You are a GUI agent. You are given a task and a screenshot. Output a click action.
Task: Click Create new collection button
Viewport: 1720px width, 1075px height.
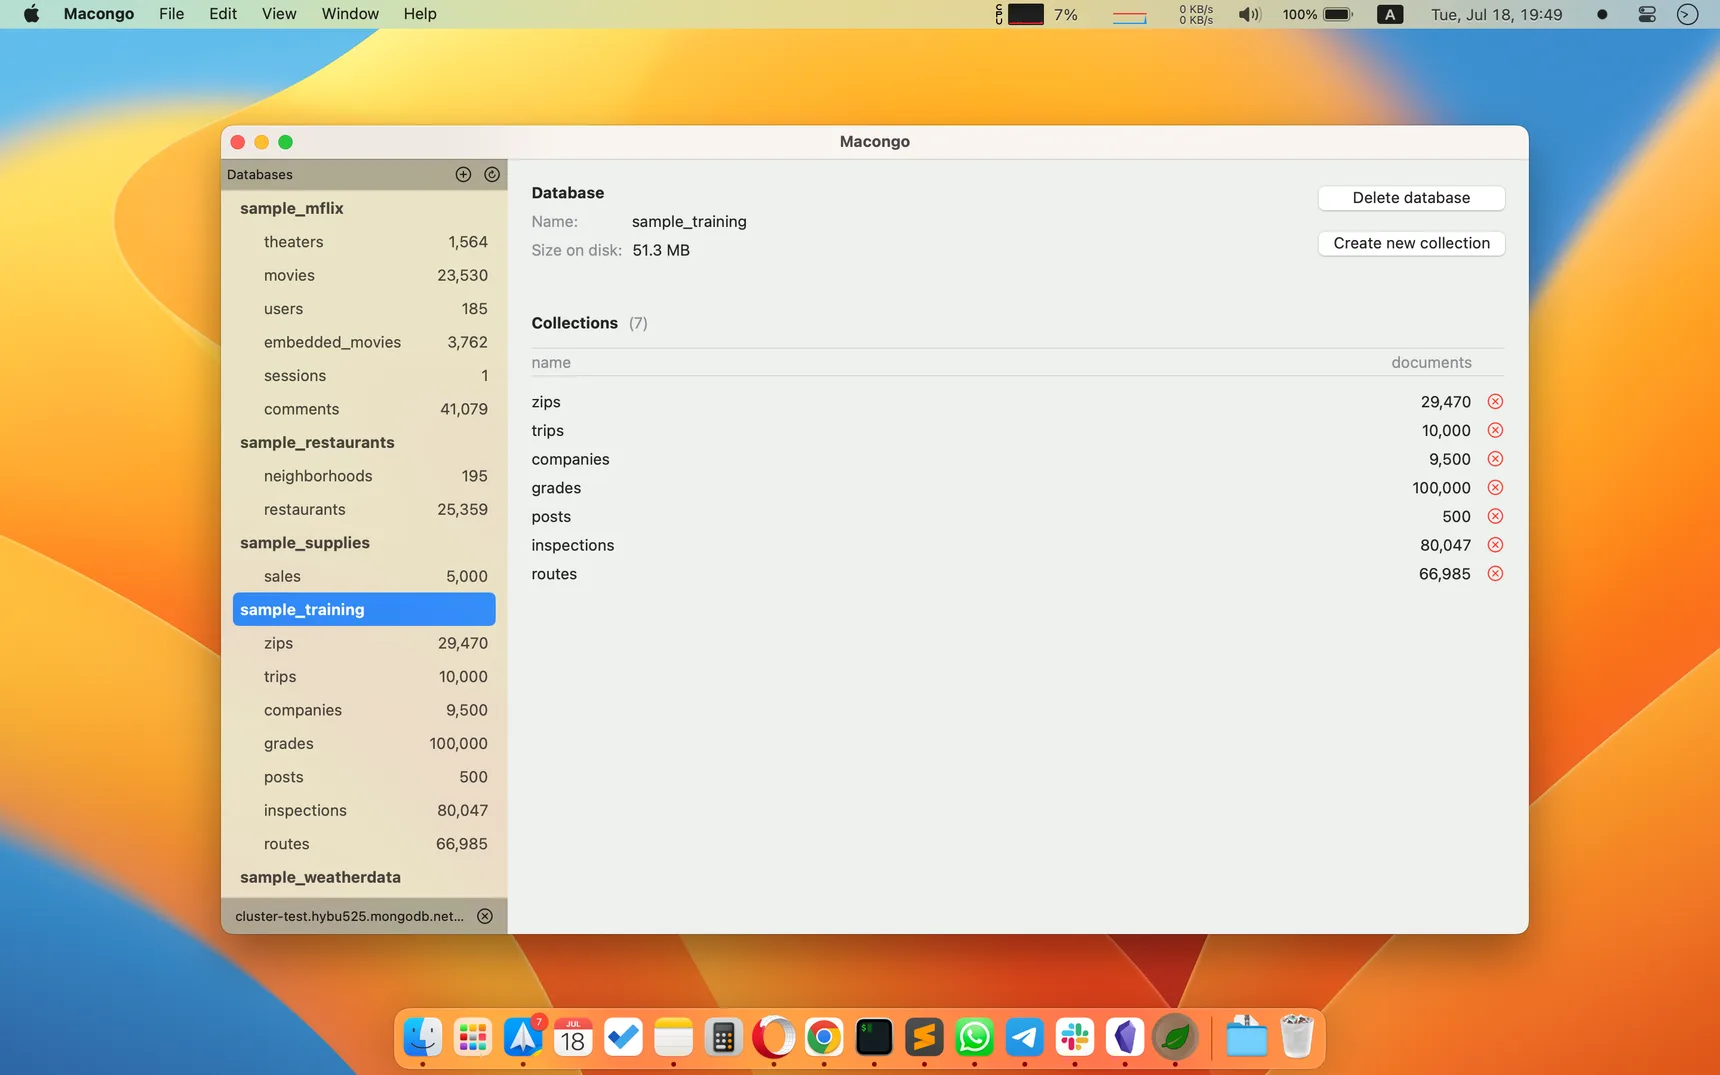tap(1411, 243)
